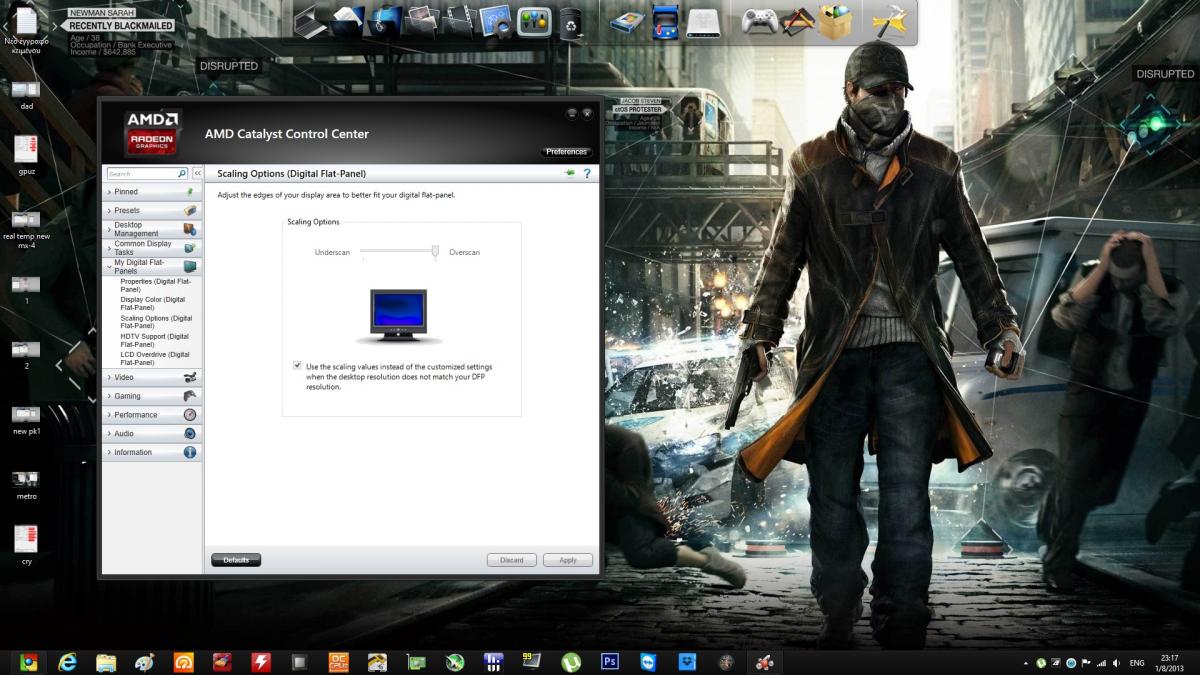Open Chrome from the taskbar
Screen dimensions: 1200x675
click(29, 662)
